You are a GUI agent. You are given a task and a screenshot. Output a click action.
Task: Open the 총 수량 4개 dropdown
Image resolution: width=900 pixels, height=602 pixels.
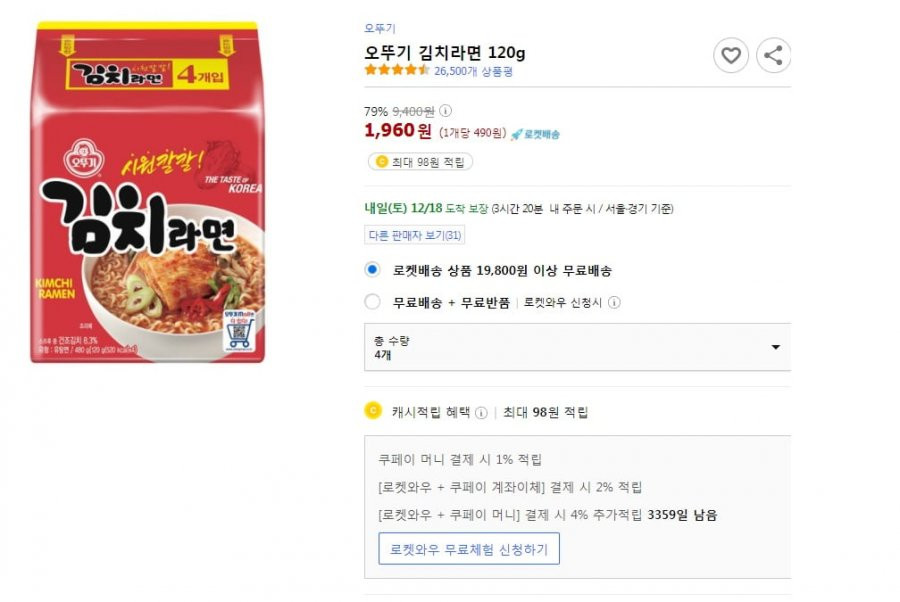point(577,347)
